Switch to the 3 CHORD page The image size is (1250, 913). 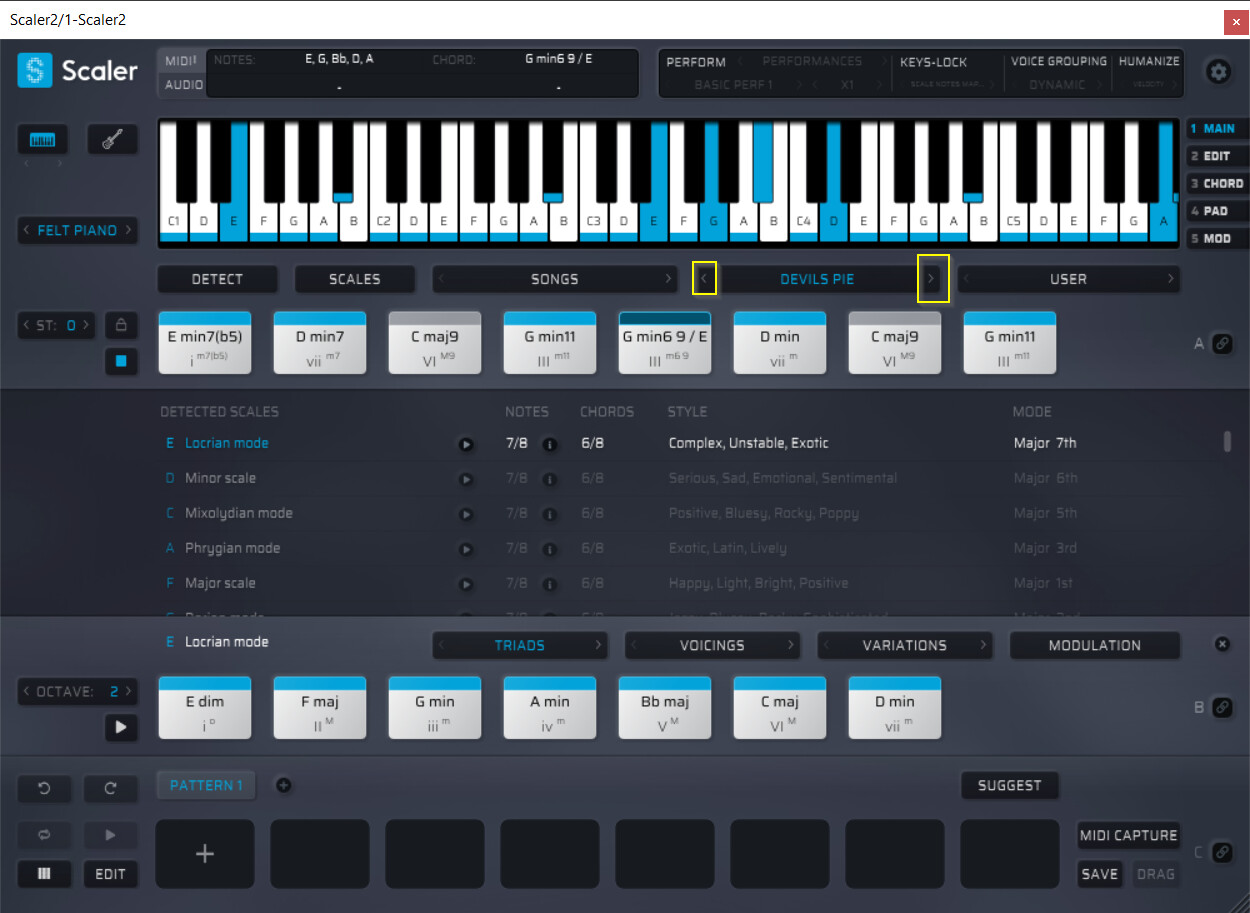1216,184
